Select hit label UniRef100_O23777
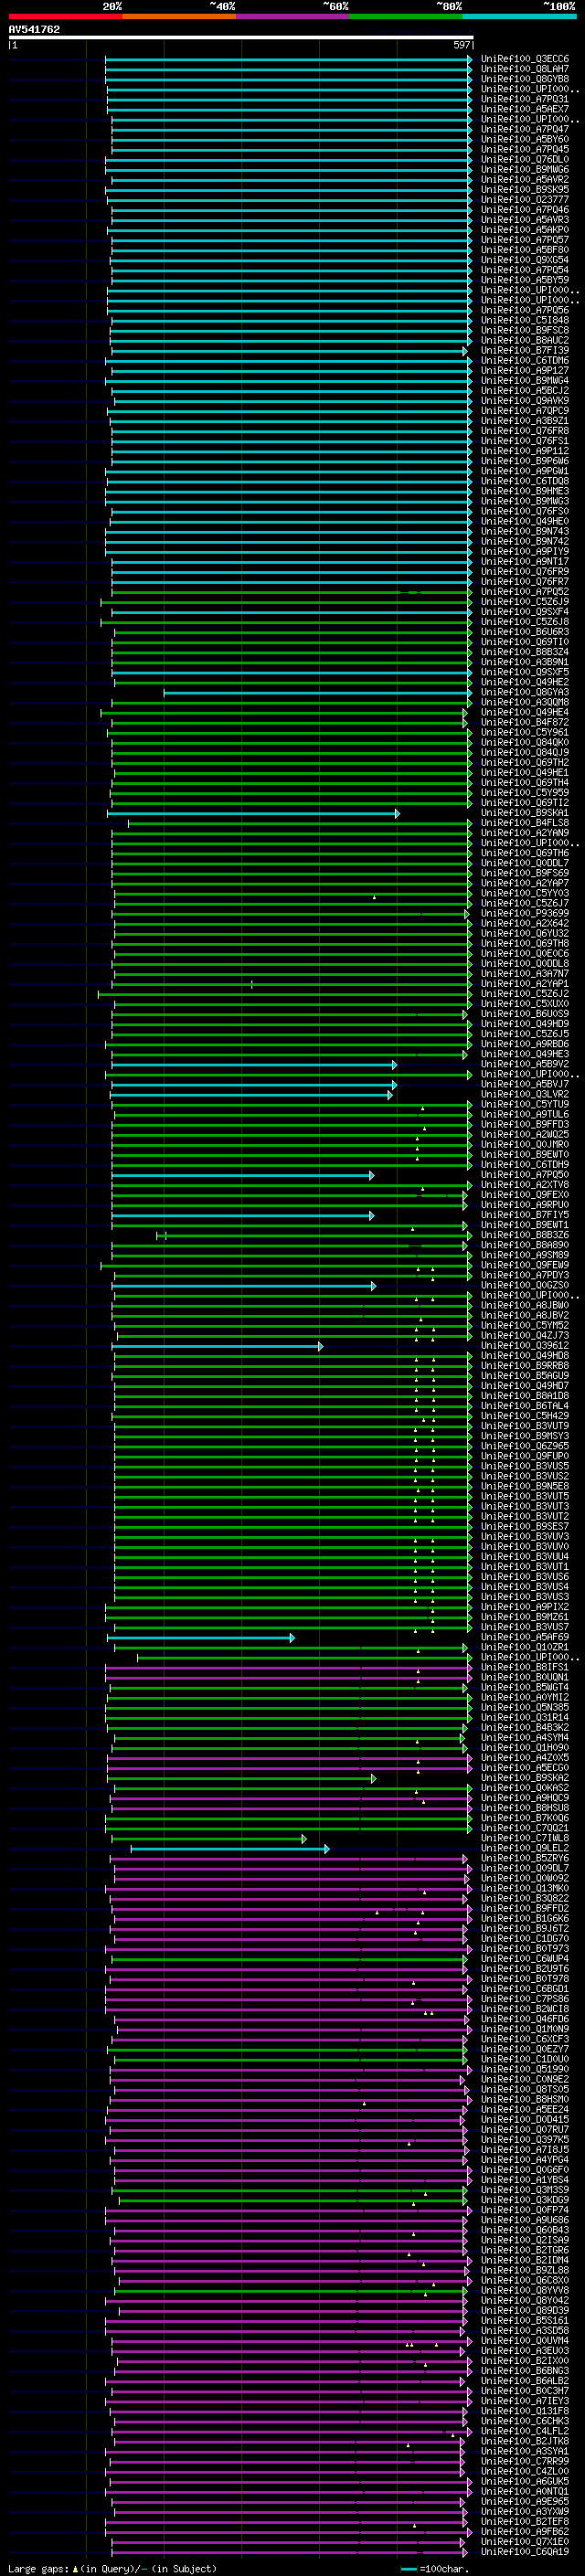The height and width of the screenshot is (2576, 585). [524, 199]
